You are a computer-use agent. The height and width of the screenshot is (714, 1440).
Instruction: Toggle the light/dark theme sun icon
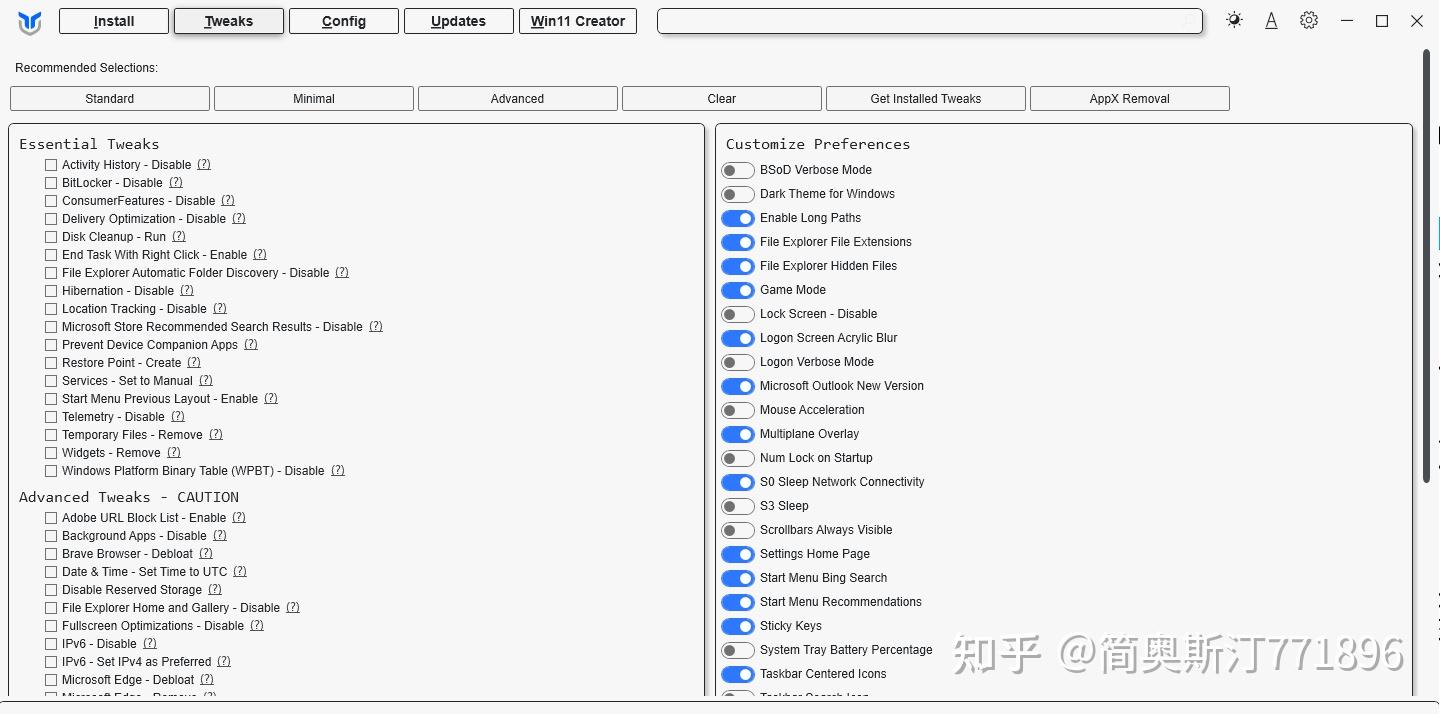(x=1234, y=20)
